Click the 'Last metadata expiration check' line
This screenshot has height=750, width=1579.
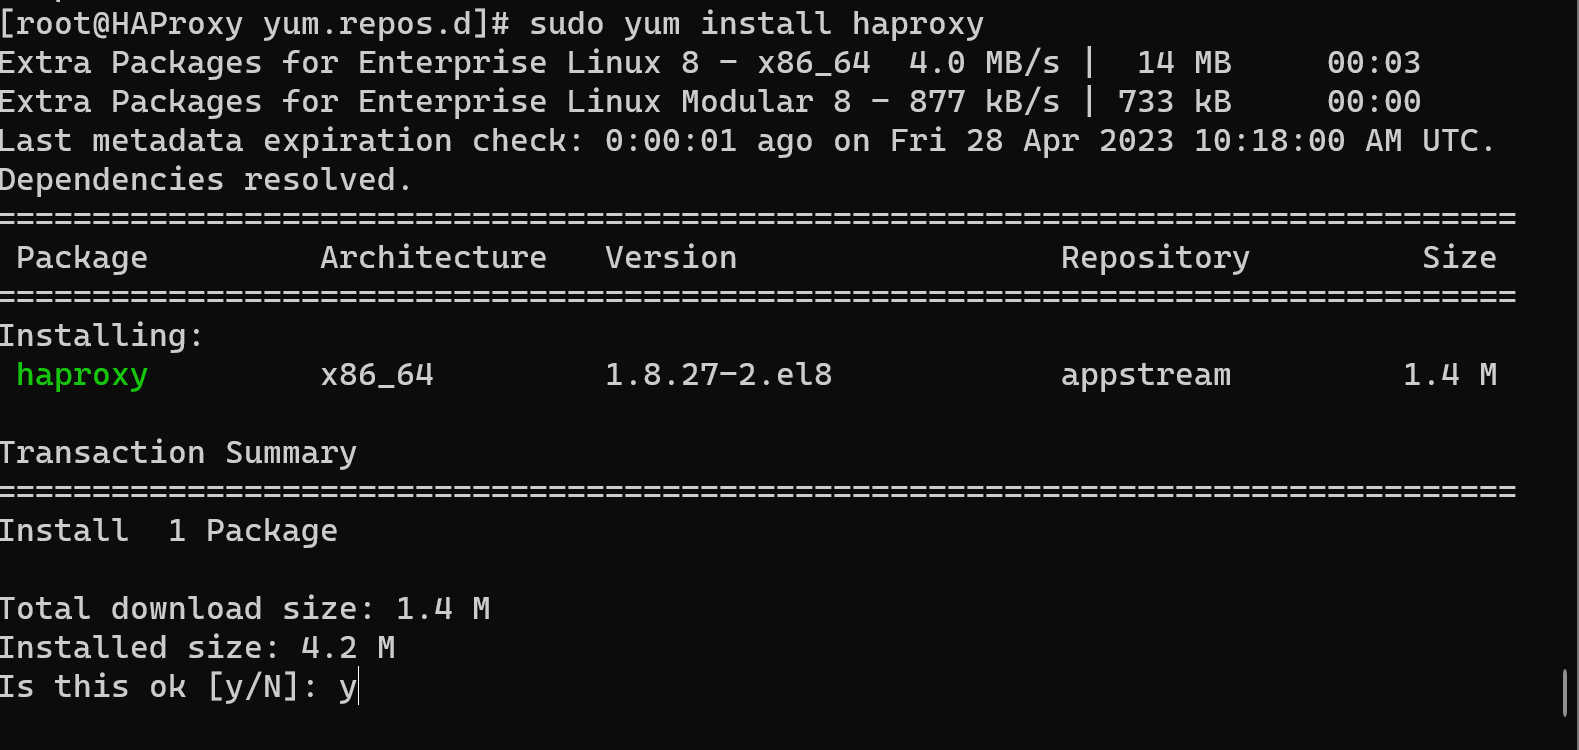coord(747,141)
